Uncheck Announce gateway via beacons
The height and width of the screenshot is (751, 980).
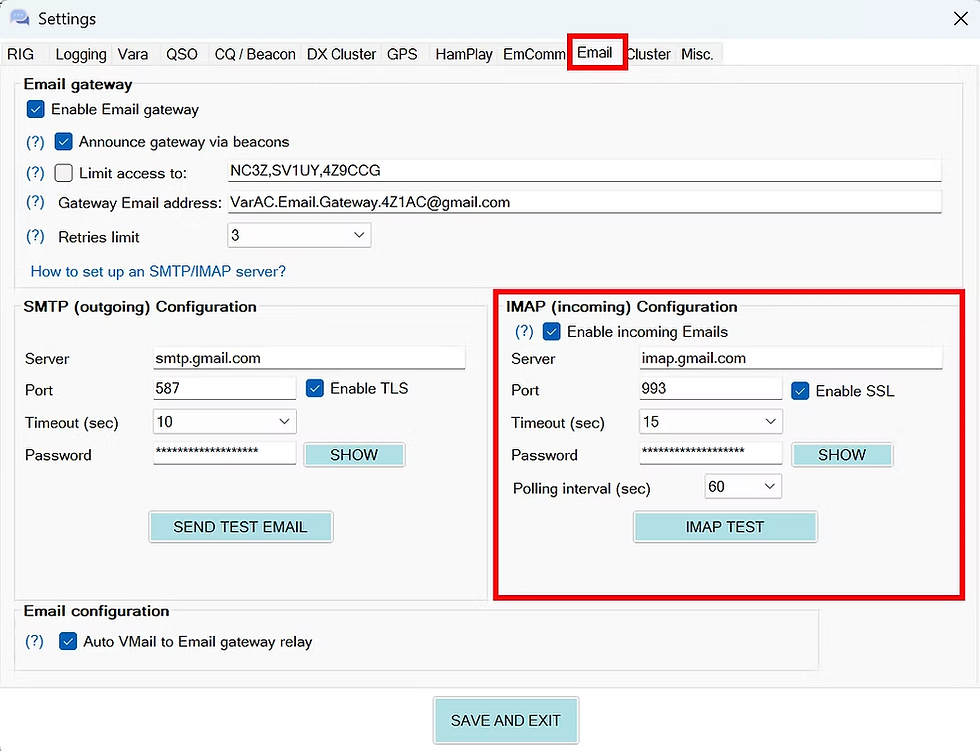(64, 142)
